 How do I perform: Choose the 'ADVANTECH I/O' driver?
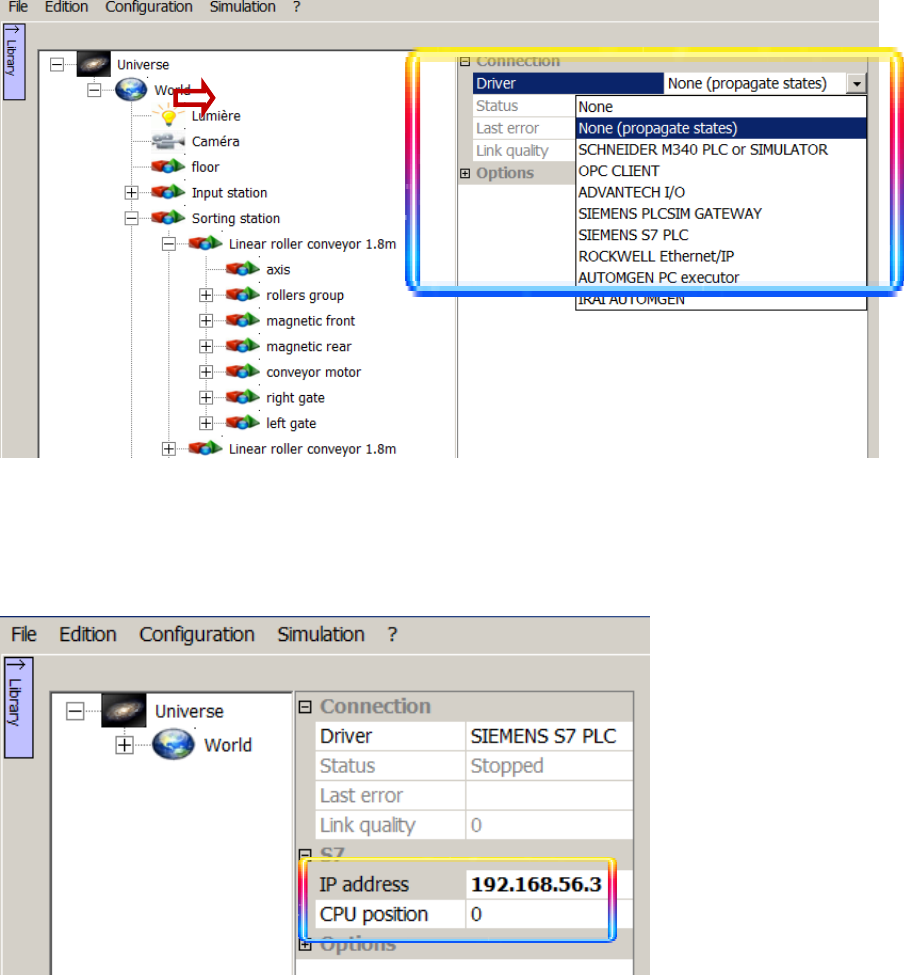coord(721,192)
